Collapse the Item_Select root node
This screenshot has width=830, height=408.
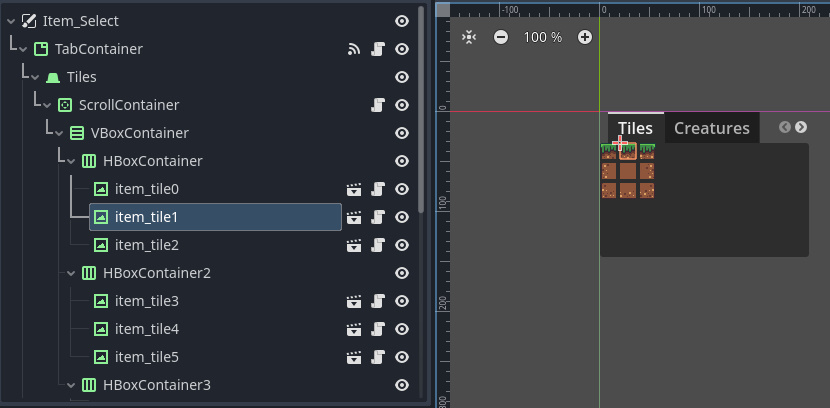[11, 21]
